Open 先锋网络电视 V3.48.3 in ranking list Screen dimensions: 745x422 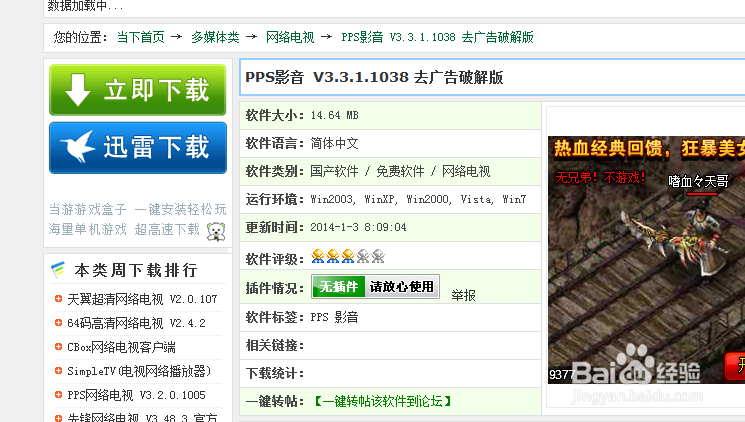tap(142, 418)
